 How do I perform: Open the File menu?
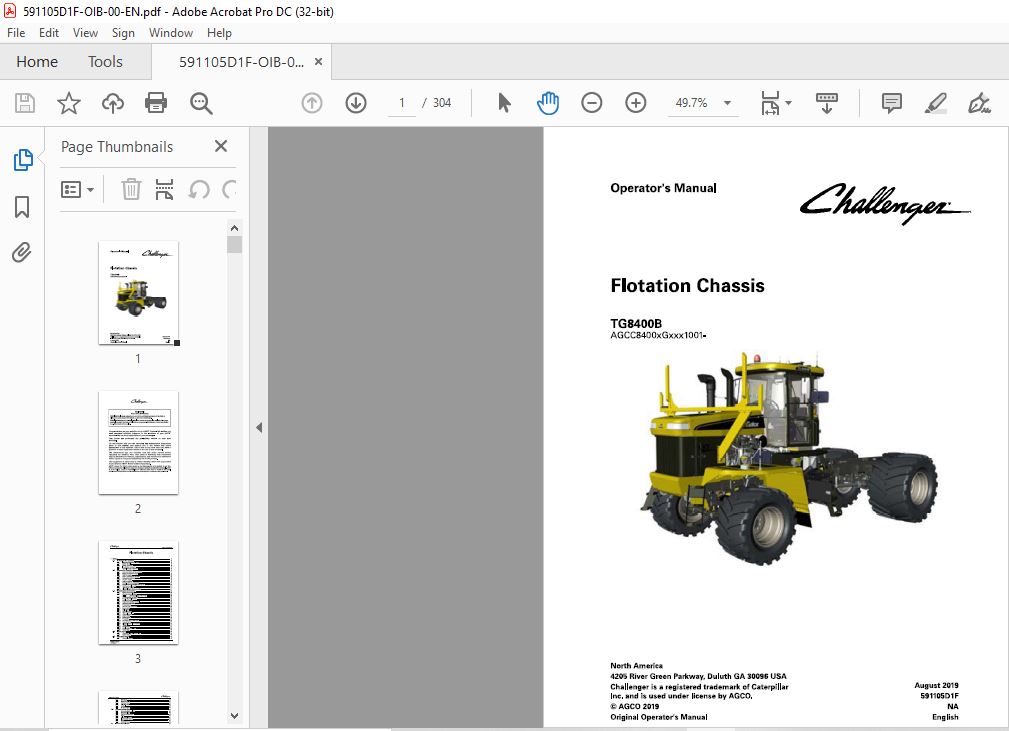[x=16, y=33]
